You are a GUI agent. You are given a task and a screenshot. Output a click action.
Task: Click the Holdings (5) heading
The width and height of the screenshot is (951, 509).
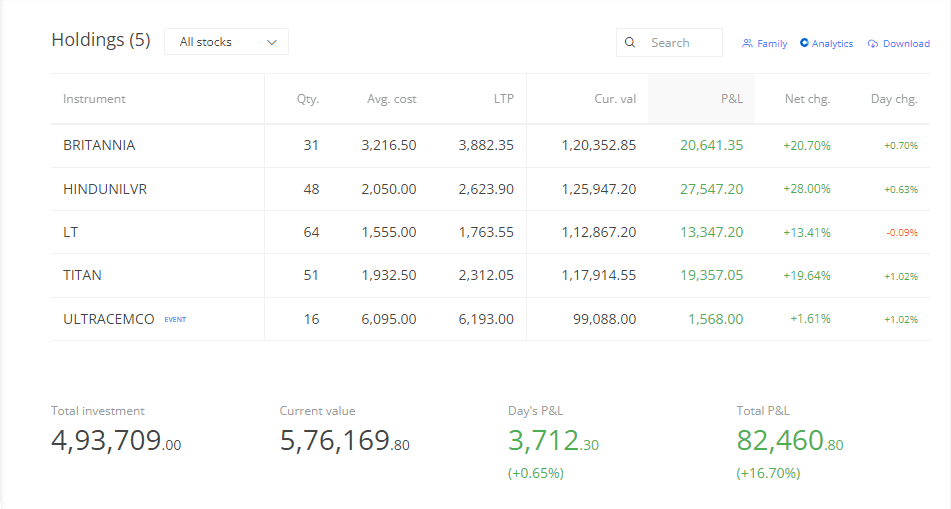coord(101,40)
